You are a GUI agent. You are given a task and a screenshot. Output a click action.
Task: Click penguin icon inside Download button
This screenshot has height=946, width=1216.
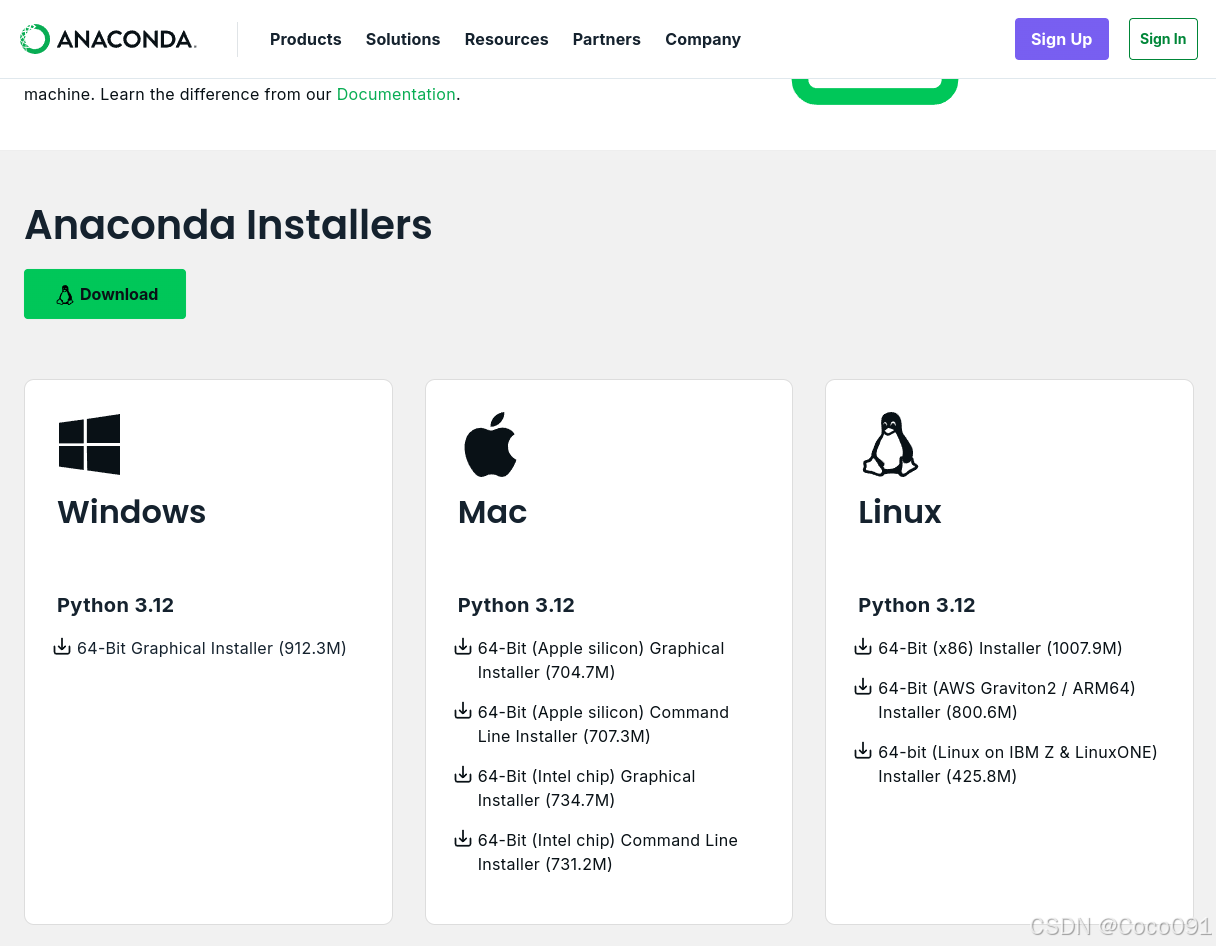pyautogui.click(x=65, y=294)
